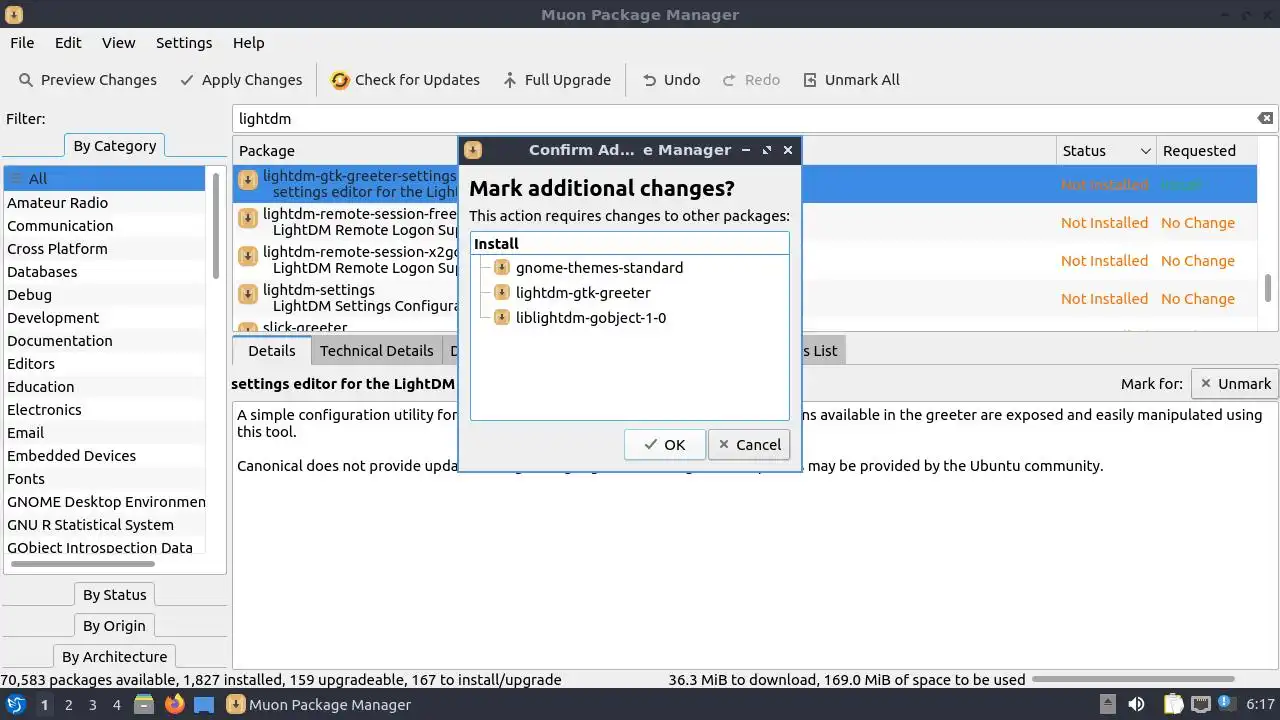The width and height of the screenshot is (1280, 720).
Task: Open the File menu
Action: 22,43
